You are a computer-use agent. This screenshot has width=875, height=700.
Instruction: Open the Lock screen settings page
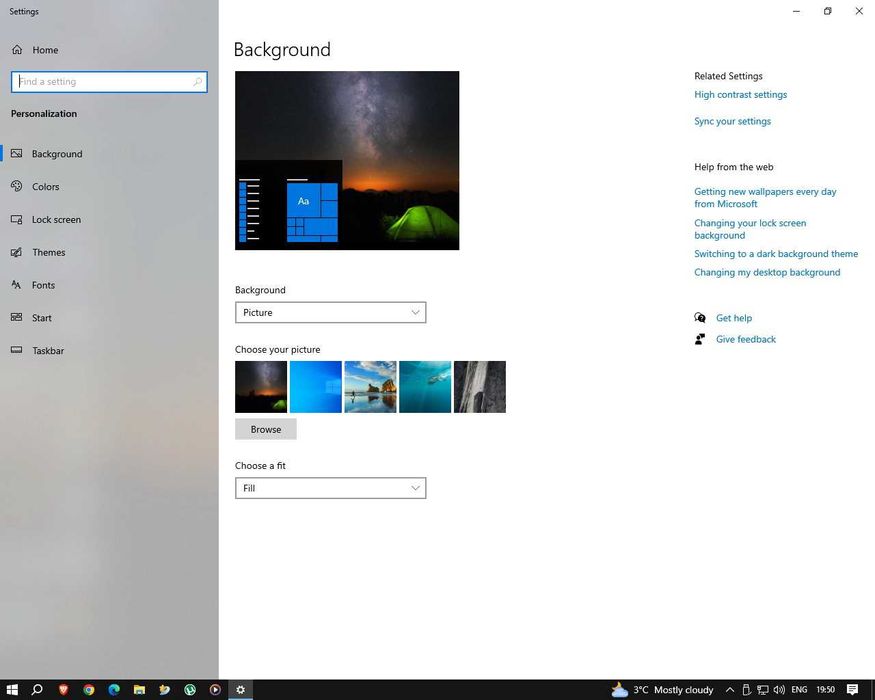109,219
